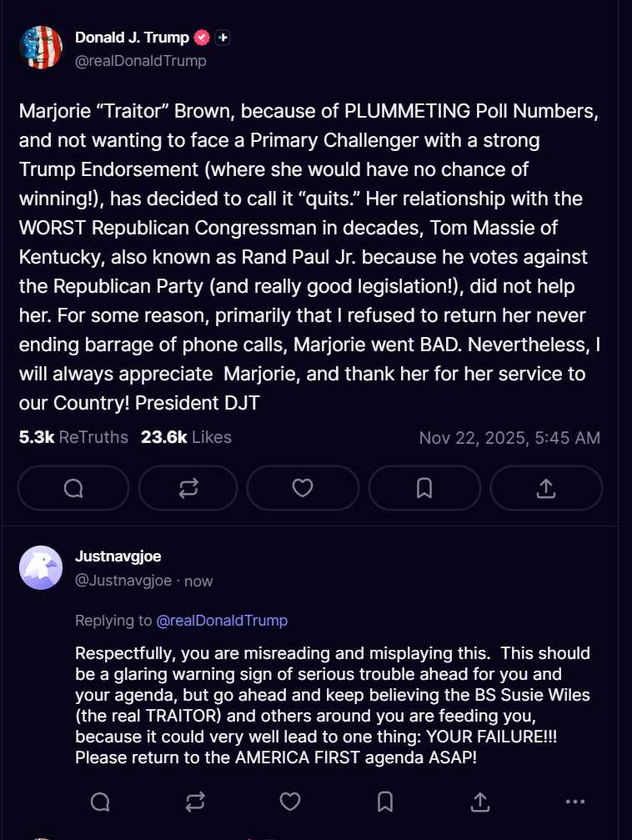ReTruth the Donald J. Trump post
Screen dimensions: 632x840
click(x=187, y=488)
